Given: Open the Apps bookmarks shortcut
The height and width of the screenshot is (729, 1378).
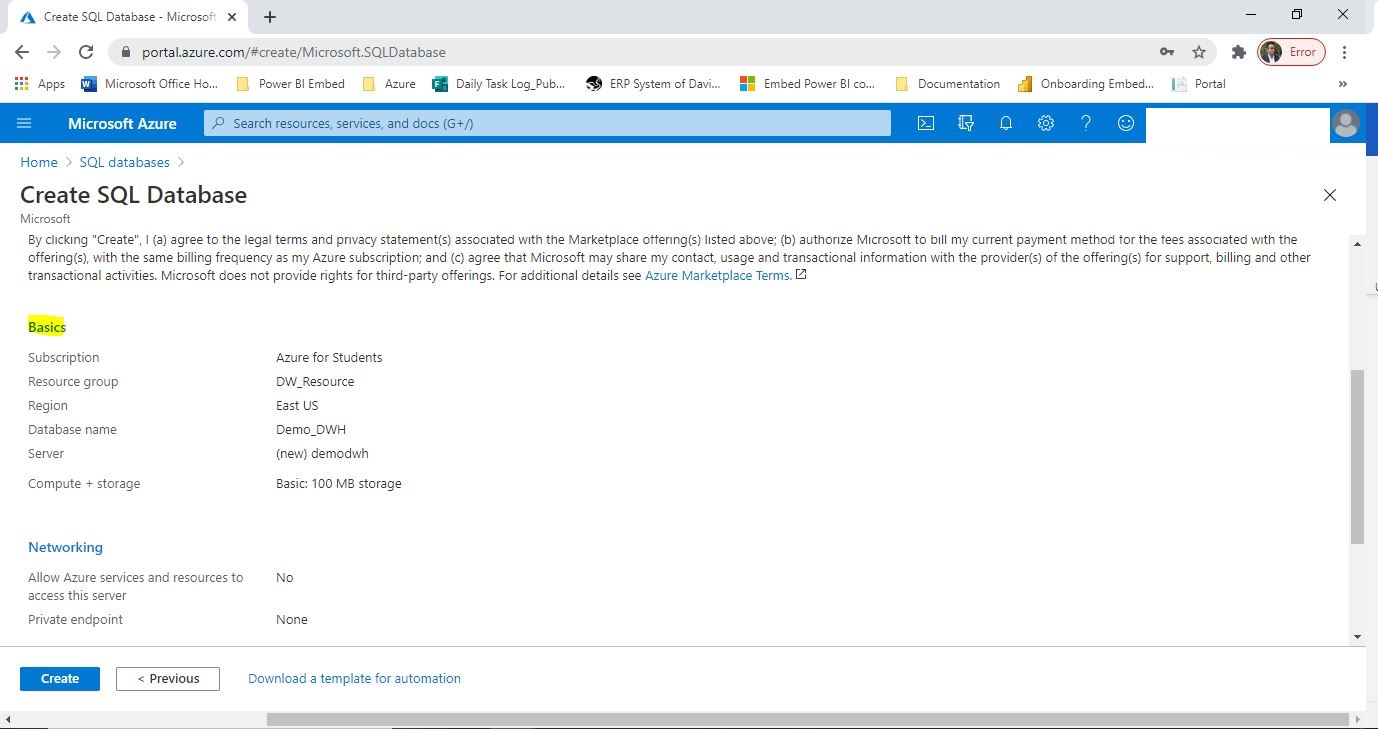Looking at the screenshot, I should pos(40,84).
